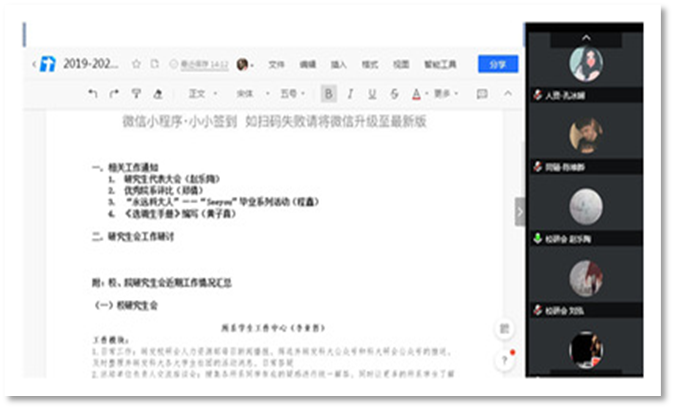Click the redo arrow in the toolbar

coord(114,94)
